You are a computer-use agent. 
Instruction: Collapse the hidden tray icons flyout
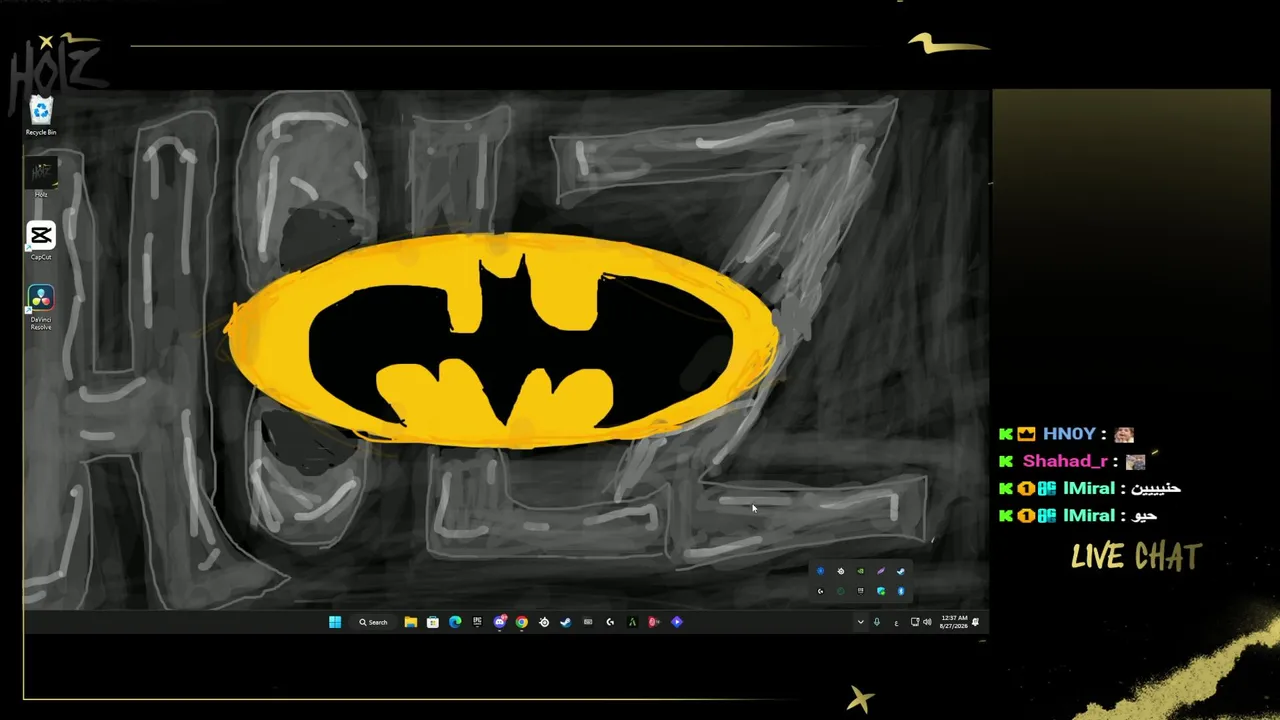pos(860,622)
